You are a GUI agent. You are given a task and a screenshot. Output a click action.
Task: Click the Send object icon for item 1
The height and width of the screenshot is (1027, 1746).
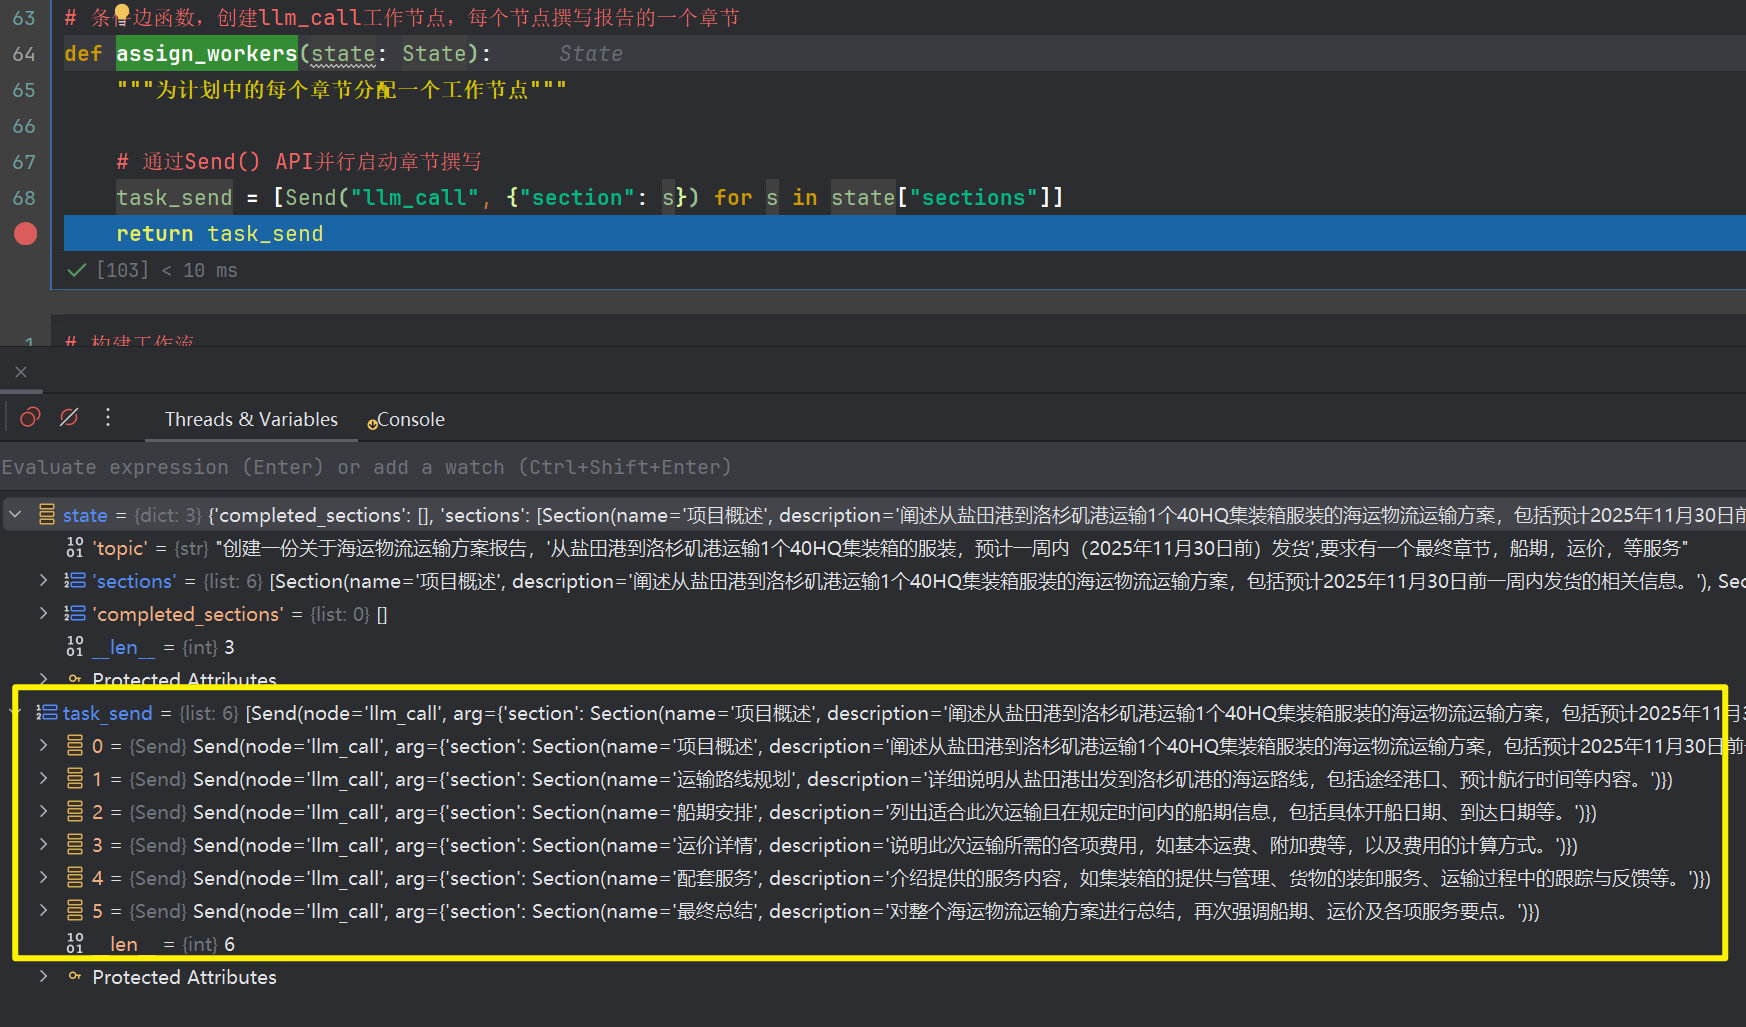click(75, 779)
